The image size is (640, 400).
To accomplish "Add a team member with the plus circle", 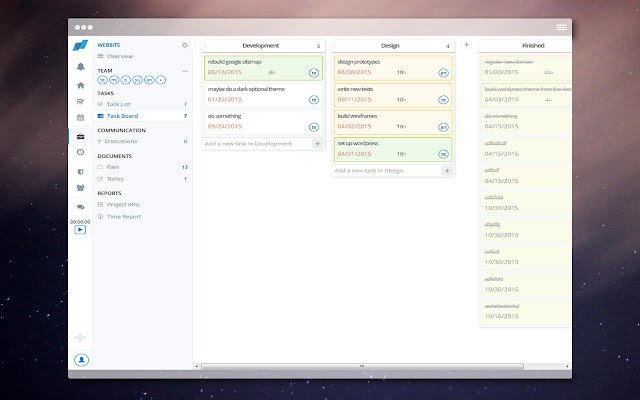I will pos(161,80).
